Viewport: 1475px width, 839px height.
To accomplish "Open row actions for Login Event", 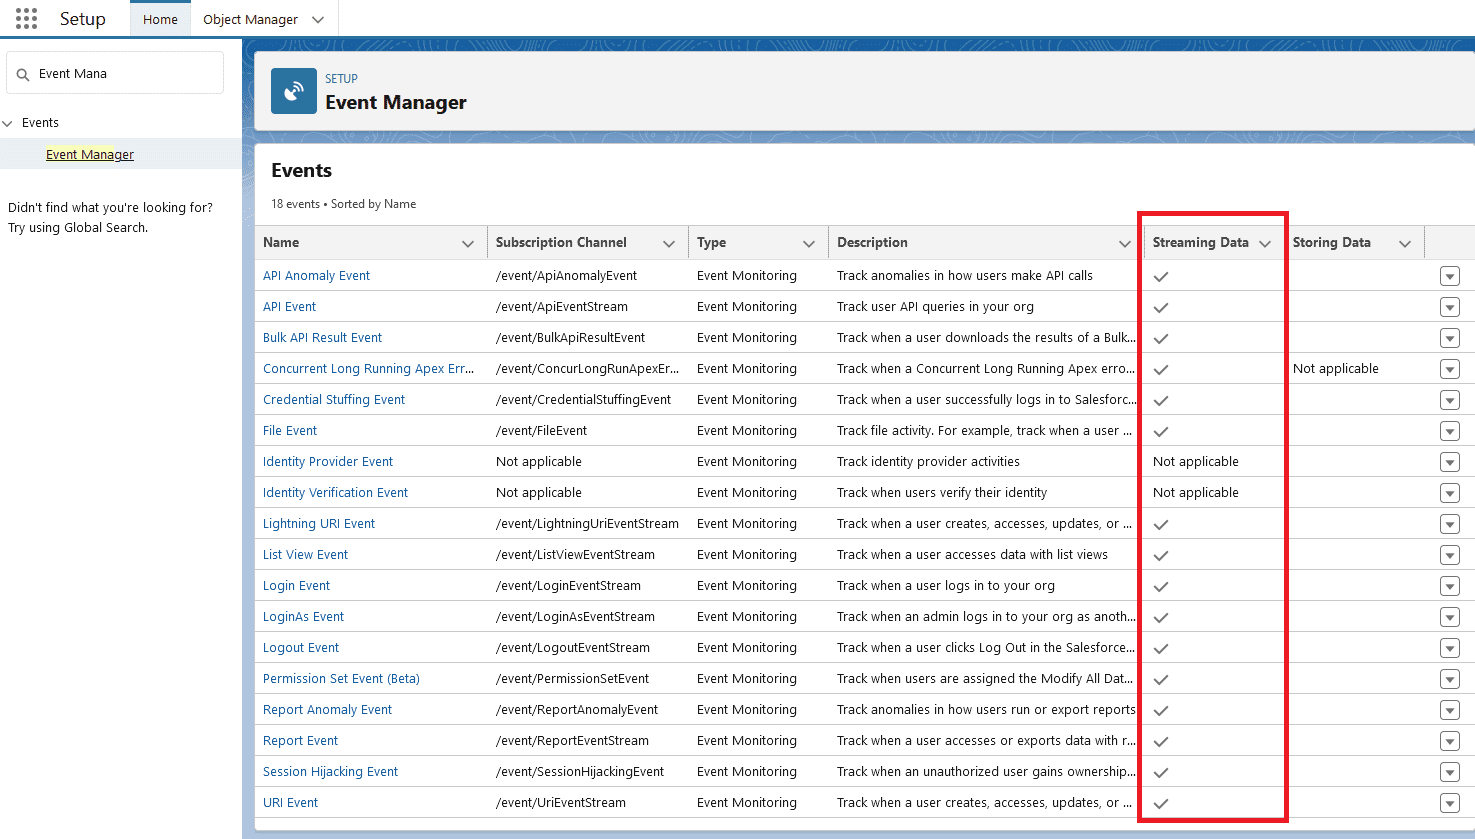I will 1450,586.
